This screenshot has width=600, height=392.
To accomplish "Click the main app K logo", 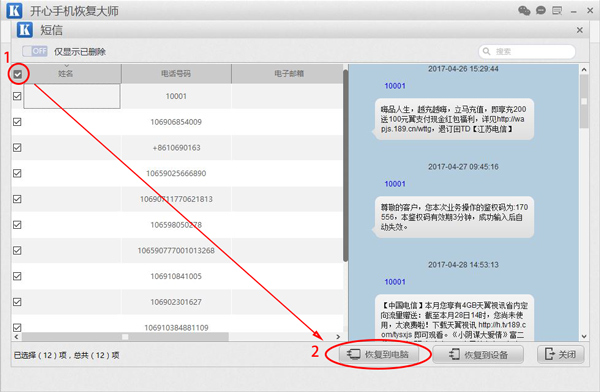I will tap(14, 10).
